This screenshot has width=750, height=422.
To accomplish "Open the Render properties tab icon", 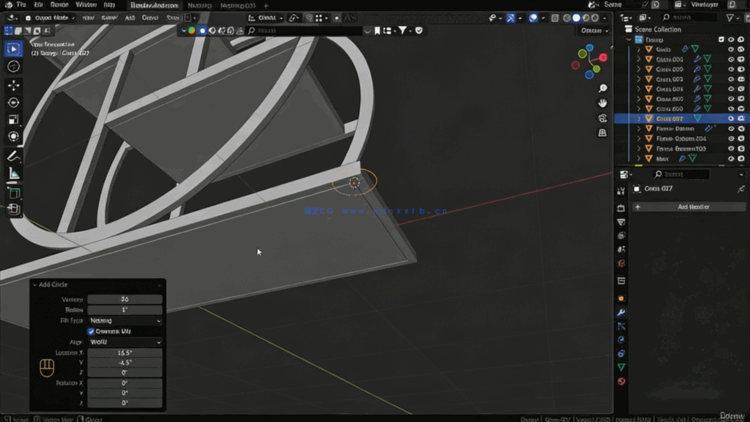I will click(x=621, y=209).
